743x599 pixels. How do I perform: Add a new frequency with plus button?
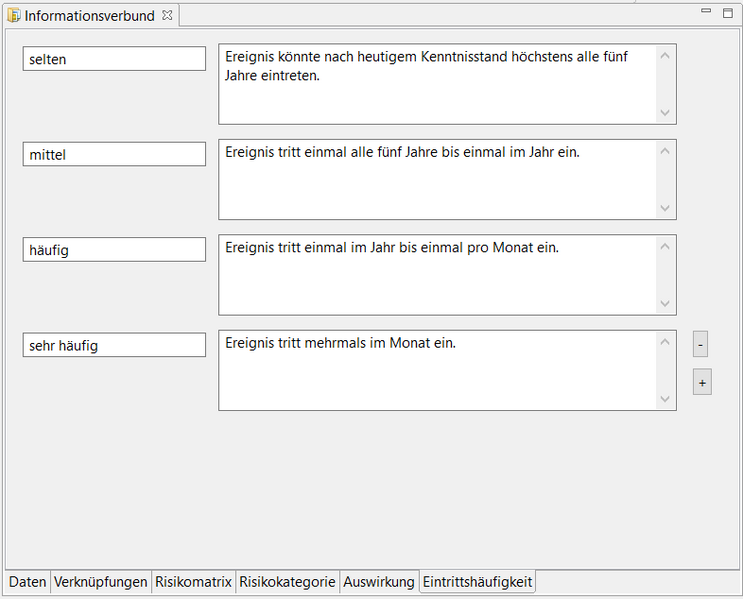(702, 382)
